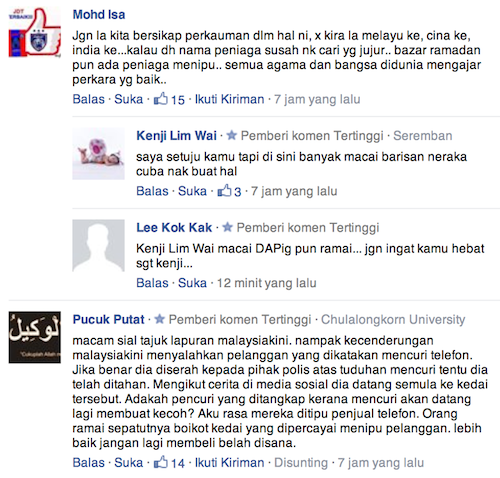Viewport: 500px width, 478px height.
Task: Toggle Ikuti Kiriman on Mohd Isa's comment
Action: pyautogui.click(x=229, y=99)
